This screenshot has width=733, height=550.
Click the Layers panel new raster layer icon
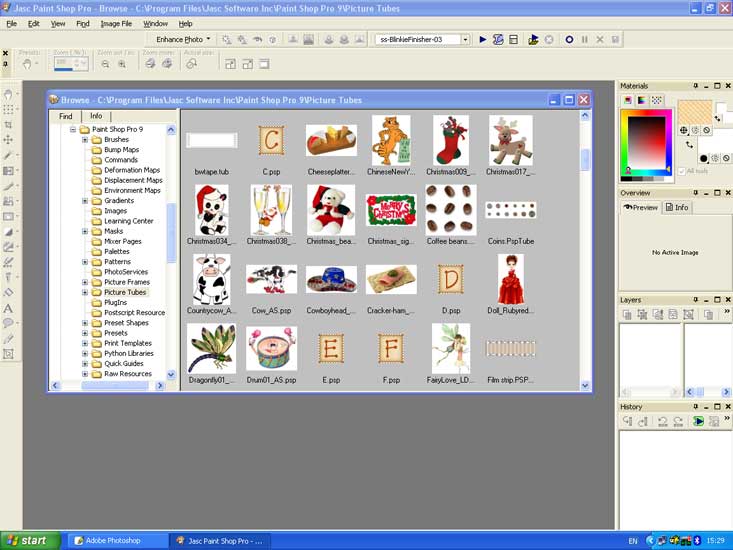click(x=627, y=314)
